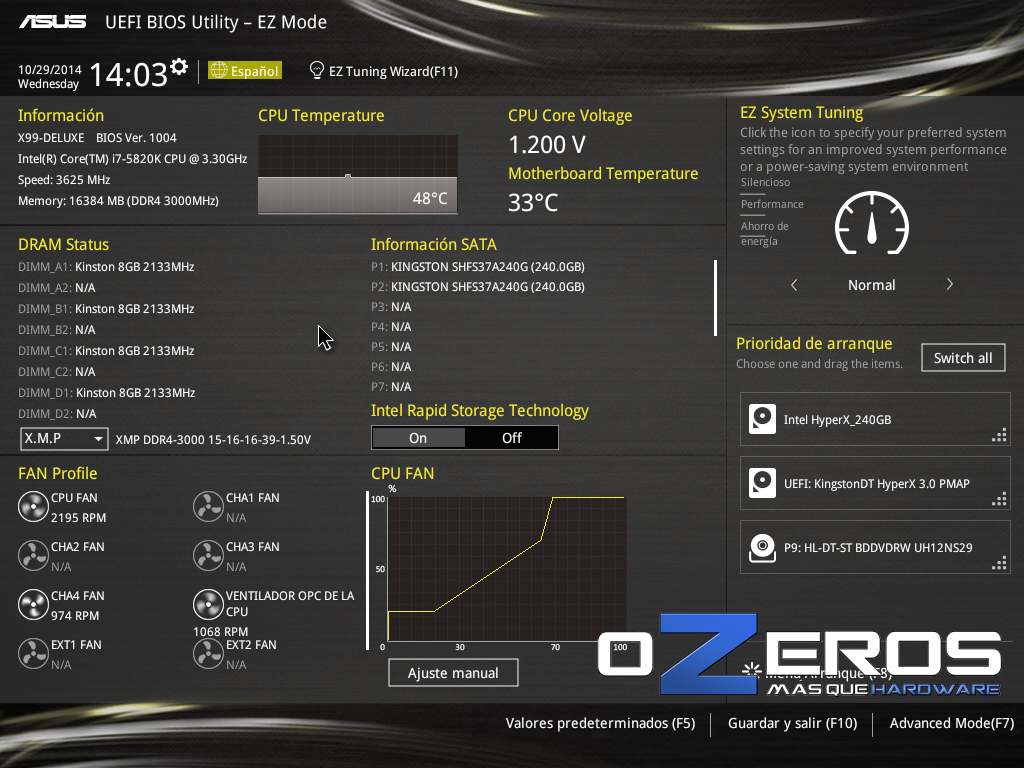Screen dimensions: 1024x768
Task: Grab the drag handle on P9 HL-DT-ST BDDVDRW
Action: tap(999, 564)
